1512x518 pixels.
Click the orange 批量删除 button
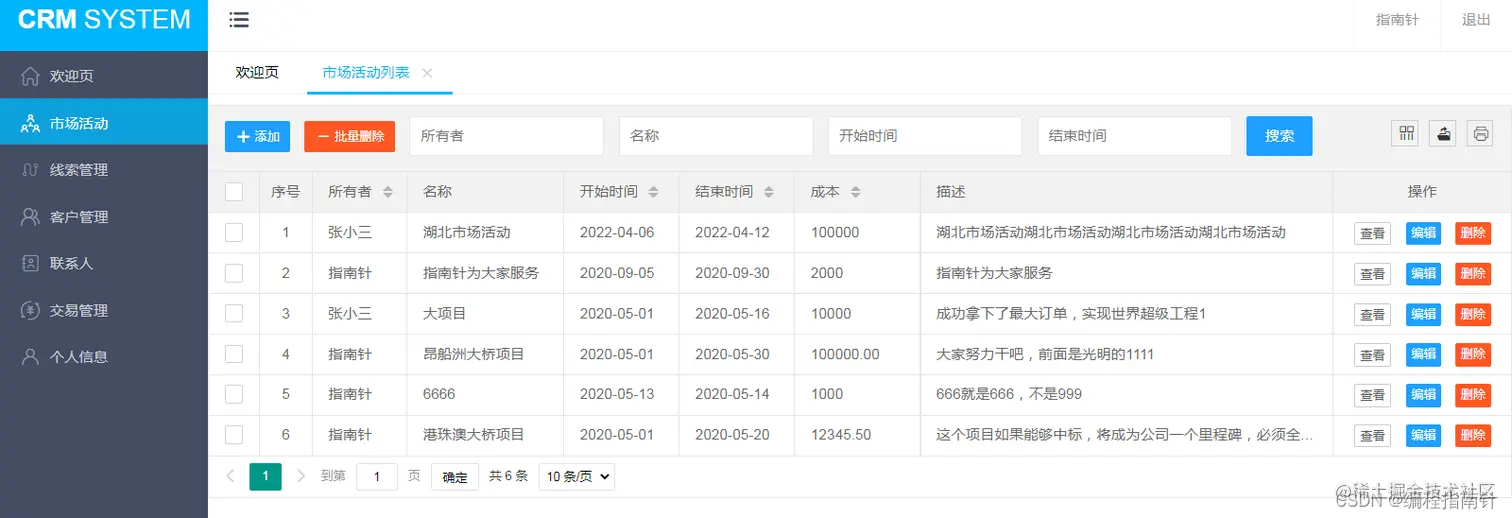click(x=350, y=136)
